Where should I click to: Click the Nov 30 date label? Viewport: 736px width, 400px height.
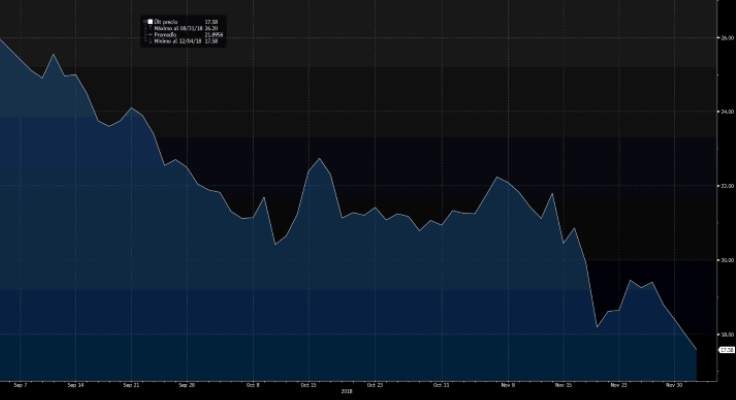[x=674, y=385]
